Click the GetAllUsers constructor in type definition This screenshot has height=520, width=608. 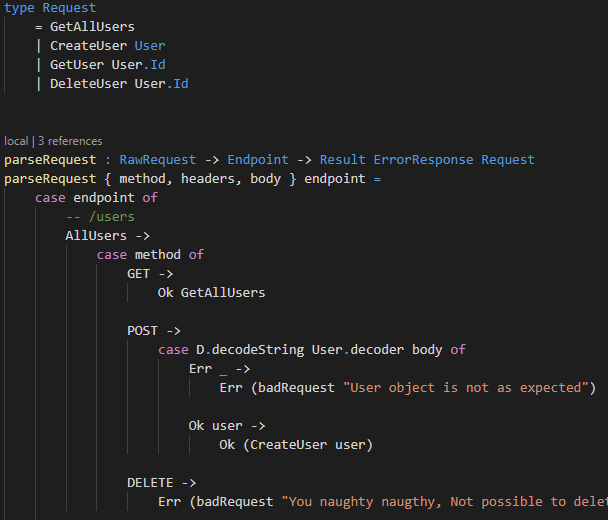point(92,27)
